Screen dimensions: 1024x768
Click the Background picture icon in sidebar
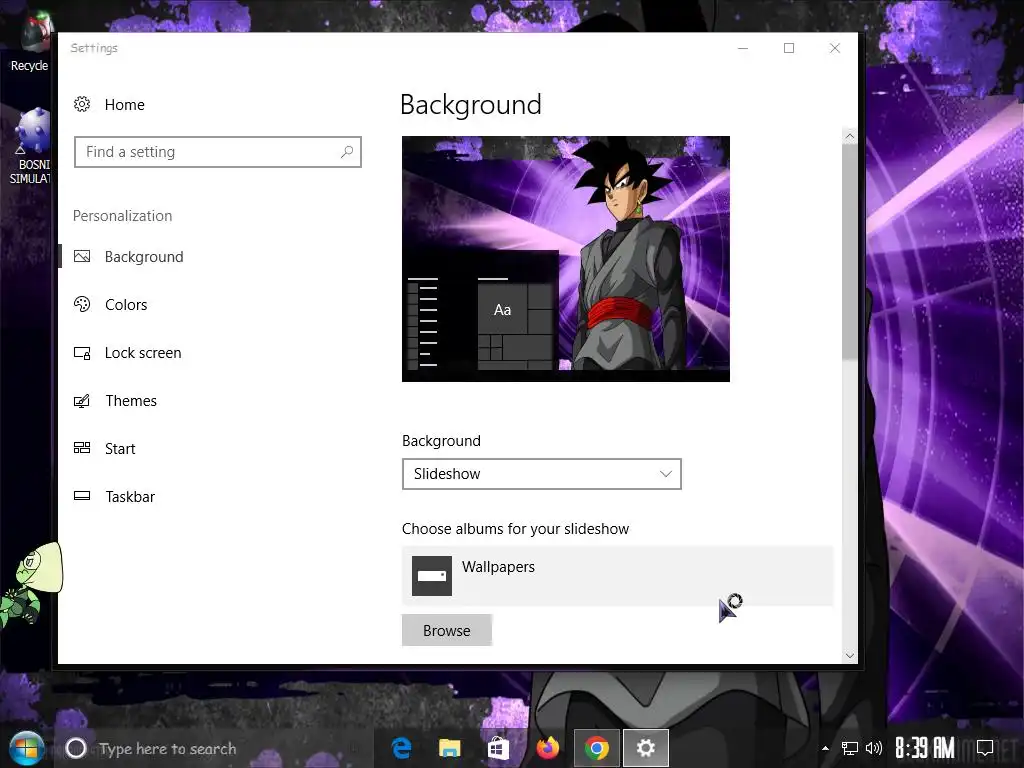(x=82, y=257)
